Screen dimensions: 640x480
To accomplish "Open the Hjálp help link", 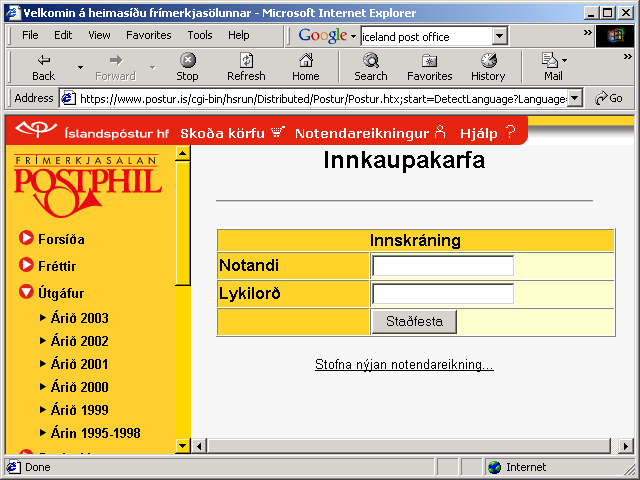I will (488, 133).
